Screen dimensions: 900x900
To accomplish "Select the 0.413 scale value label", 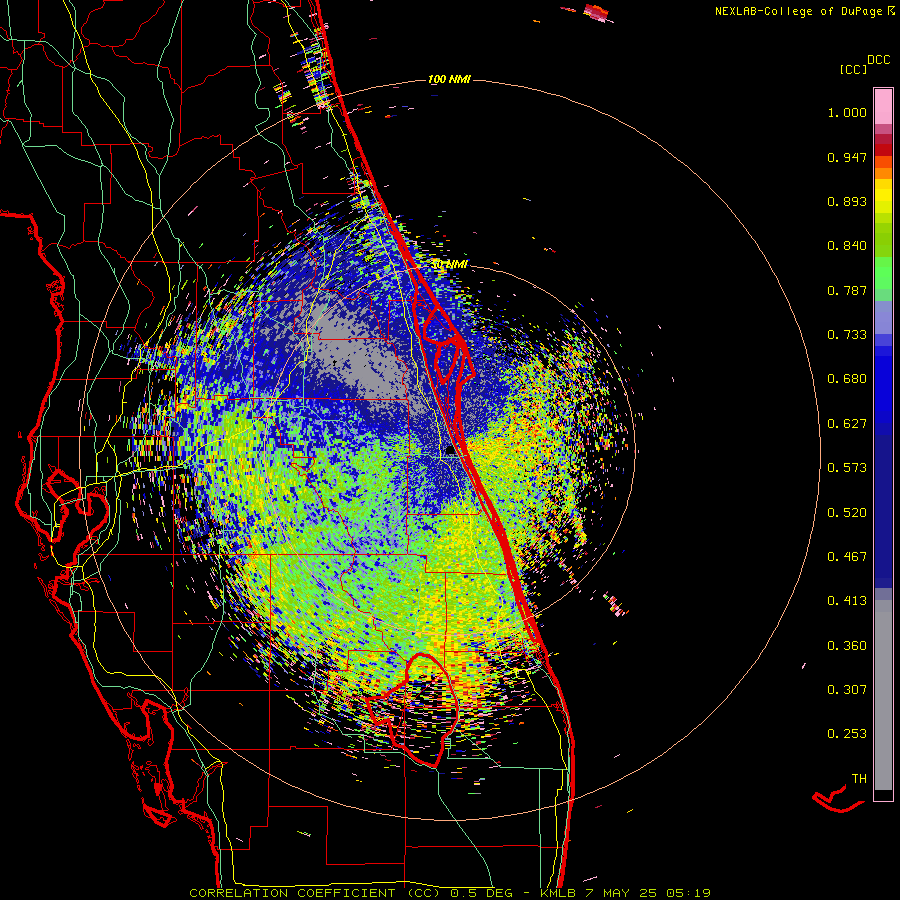I will tap(847, 601).
